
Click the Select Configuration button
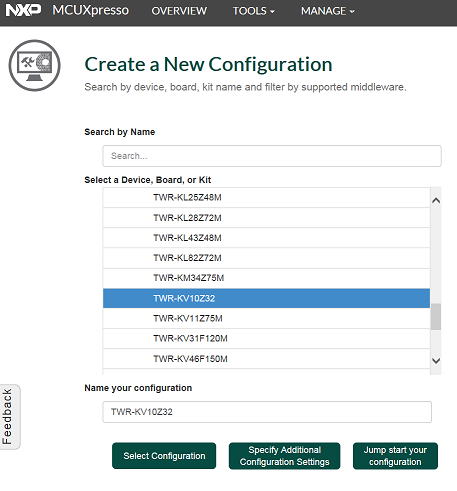pos(164,456)
